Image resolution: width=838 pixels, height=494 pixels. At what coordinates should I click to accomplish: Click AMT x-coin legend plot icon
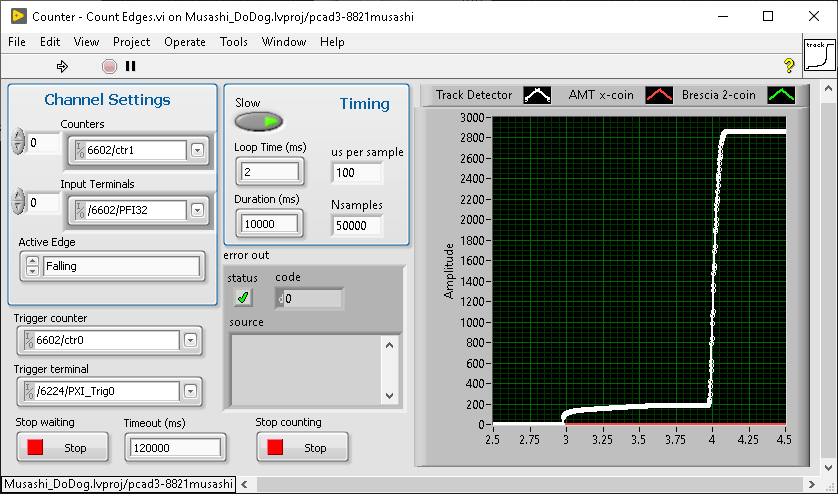(x=659, y=96)
